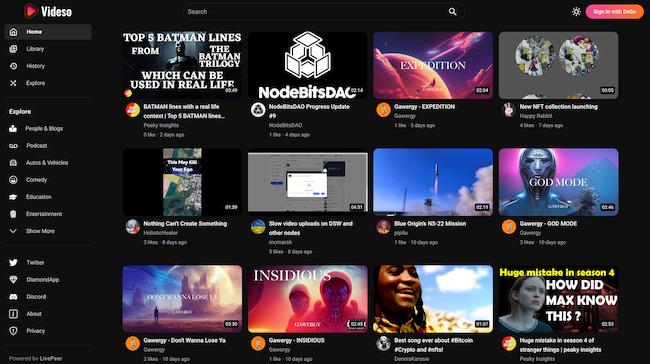Screen dimensions: 650x364
Task: Open Peaky Insights avatar on Batman video
Action: pyautogui.click(x=133, y=110)
